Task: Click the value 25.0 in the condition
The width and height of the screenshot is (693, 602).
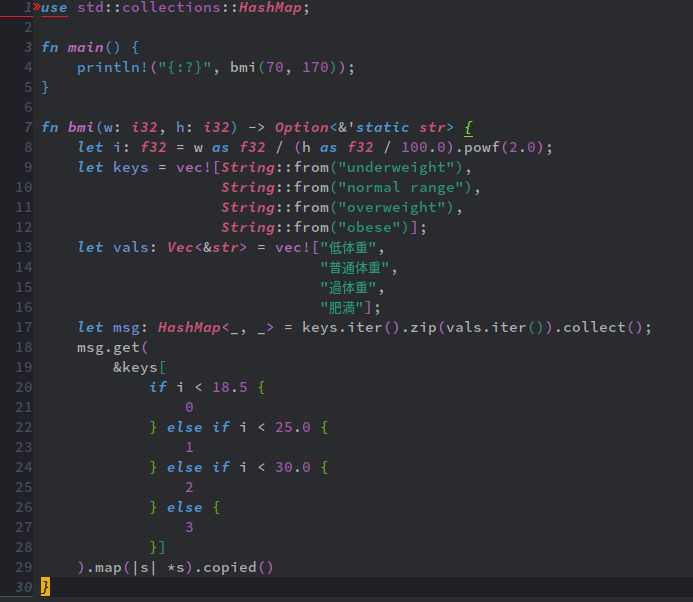Action: tap(293, 427)
